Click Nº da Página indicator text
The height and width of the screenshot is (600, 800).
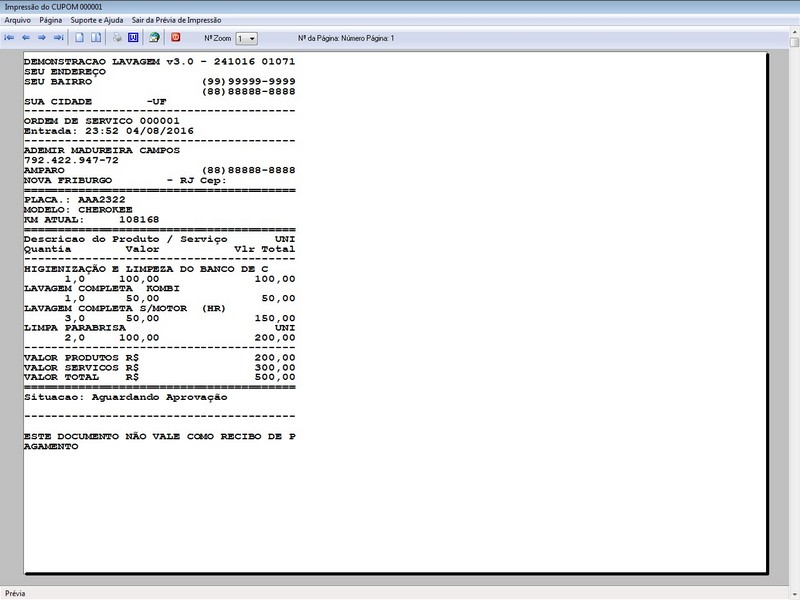pyautogui.click(x=346, y=38)
